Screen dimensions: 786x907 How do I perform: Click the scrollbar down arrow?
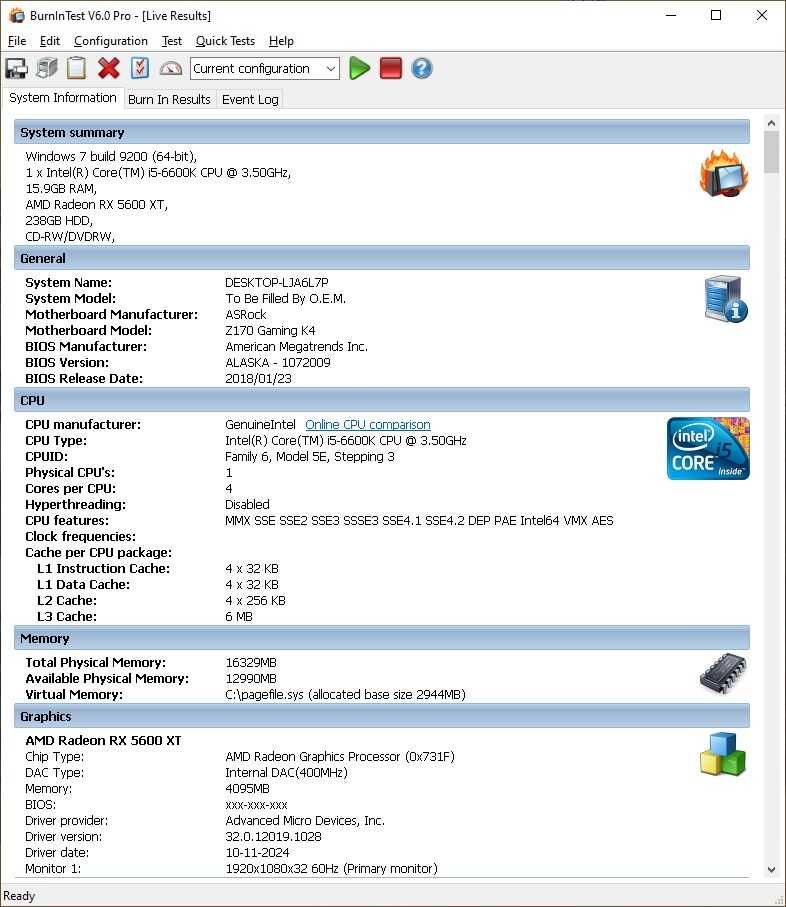click(x=771, y=869)
